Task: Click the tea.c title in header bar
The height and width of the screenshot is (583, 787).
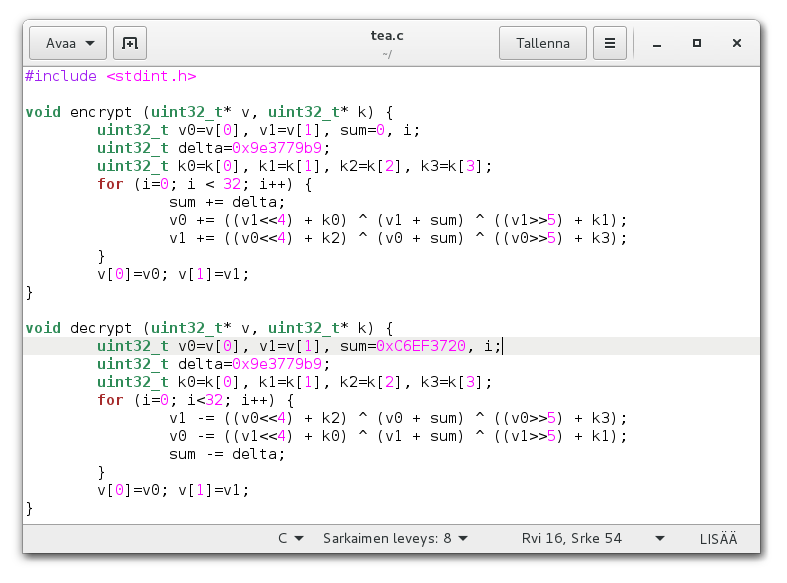Action: (387, 36)
